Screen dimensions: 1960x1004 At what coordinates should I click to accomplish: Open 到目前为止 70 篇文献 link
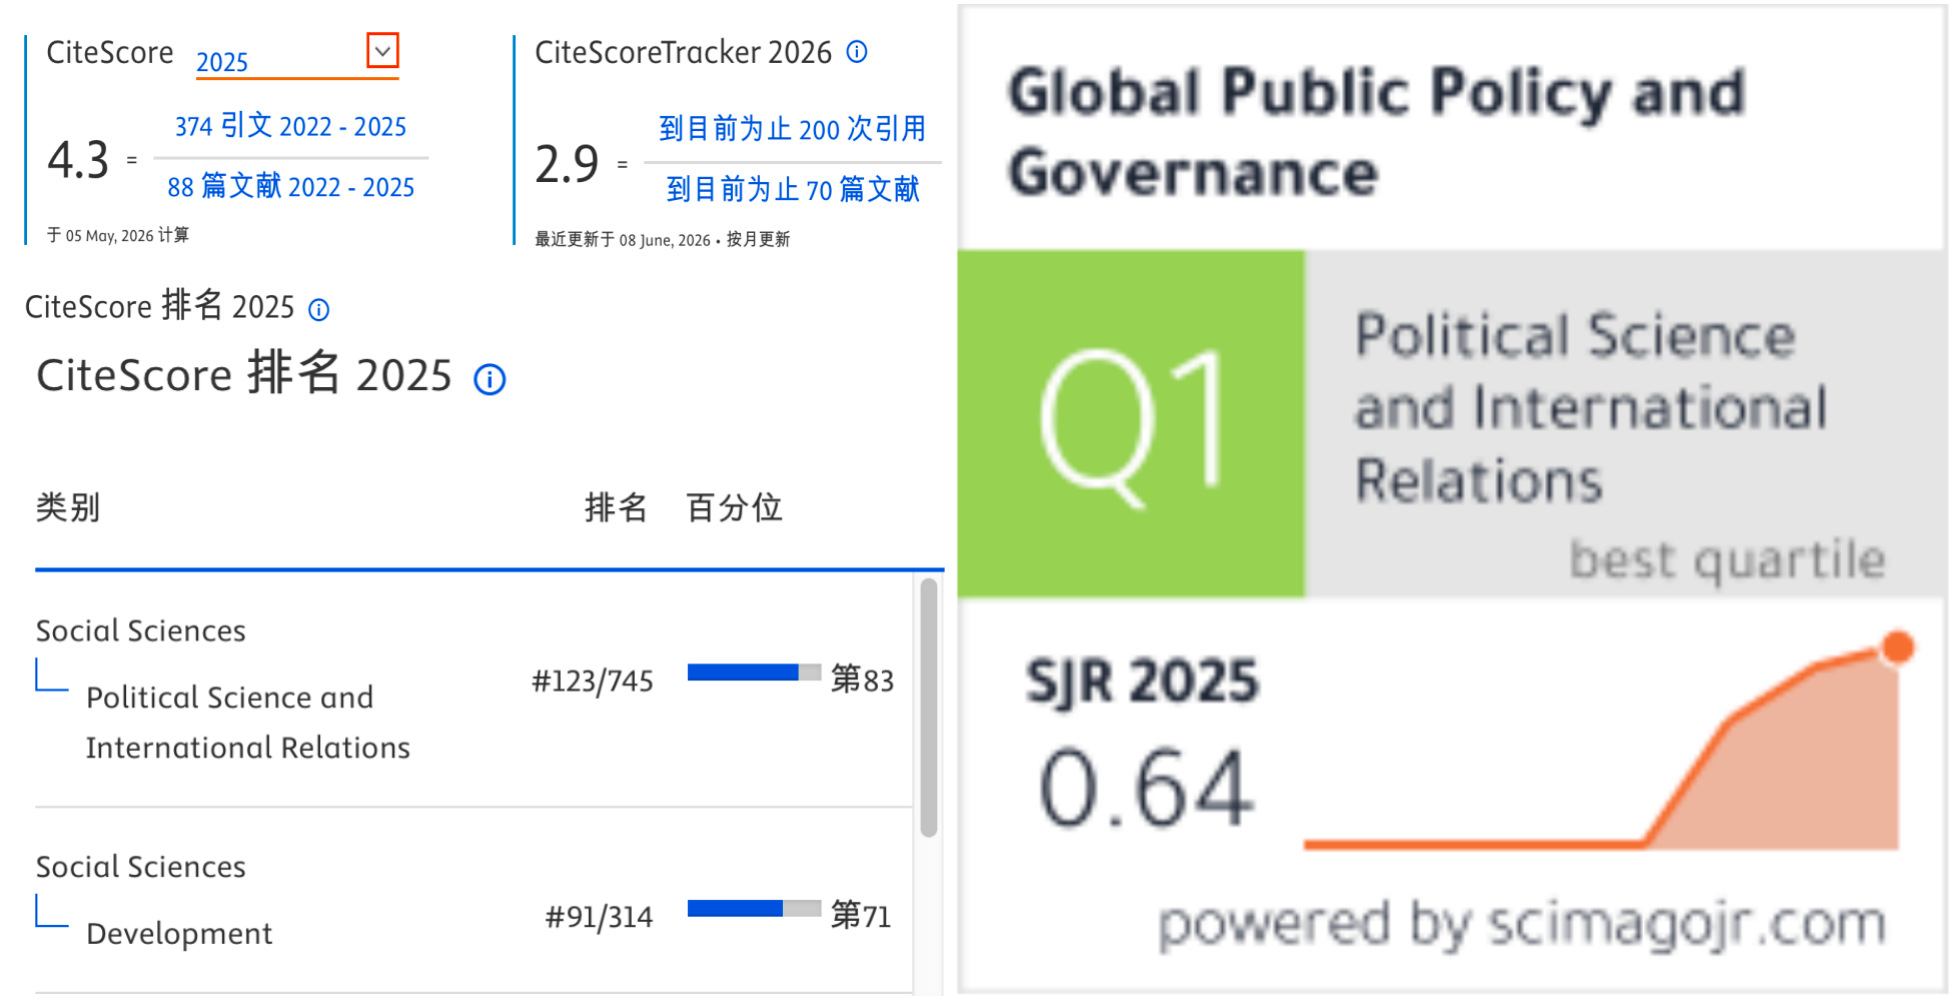click(792, 189)
